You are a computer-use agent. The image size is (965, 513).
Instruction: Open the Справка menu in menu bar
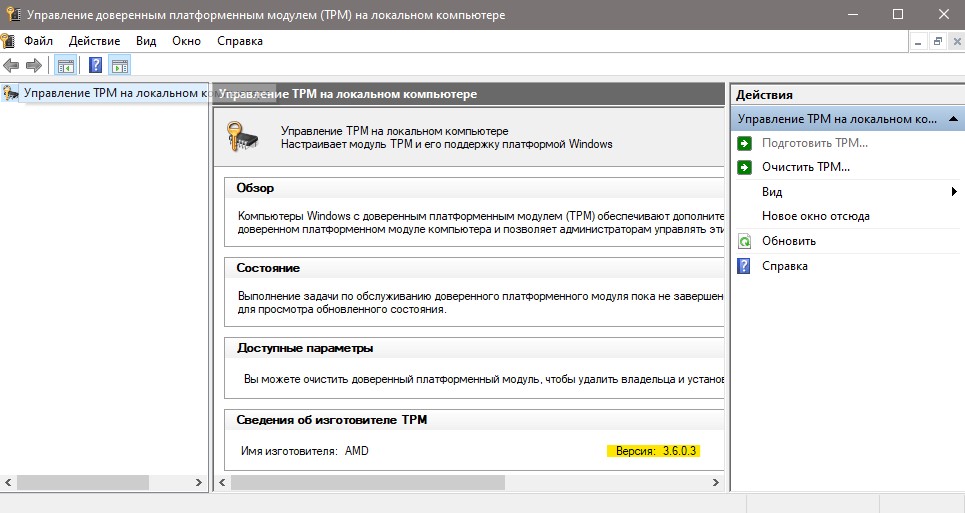click(x=239, y=41)
